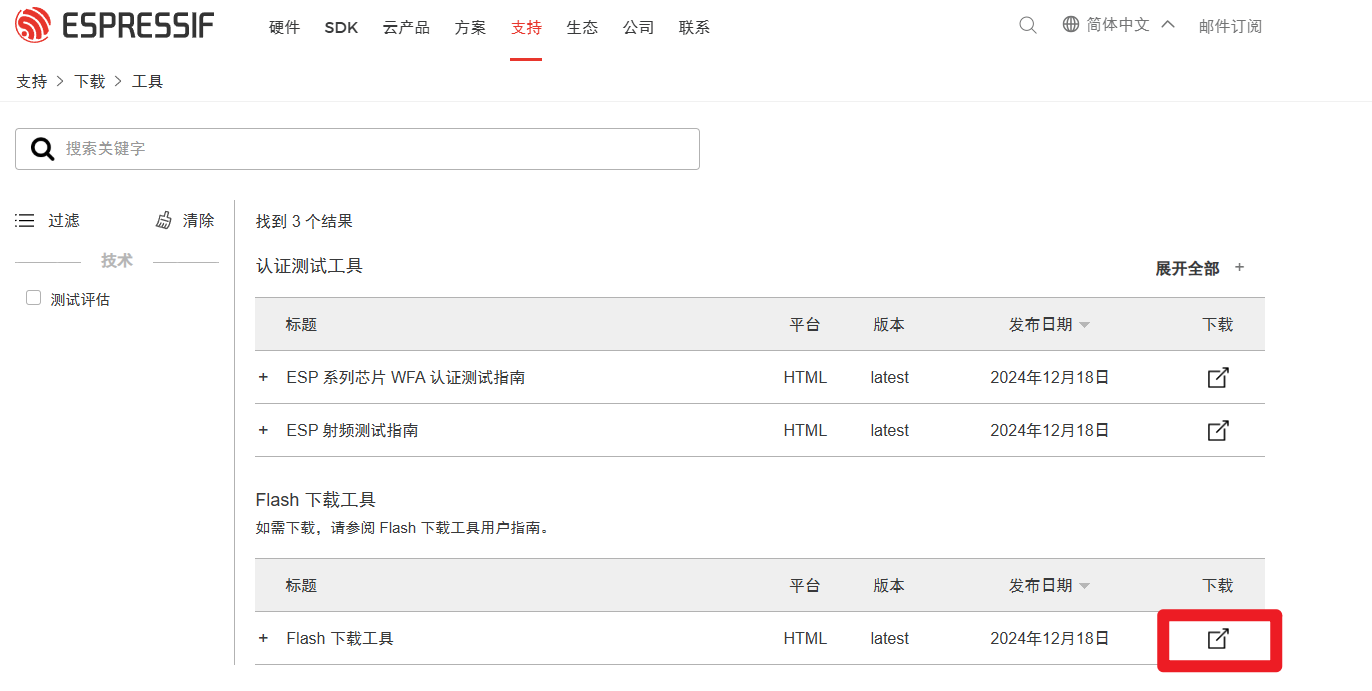
Task: Go to 支持 in breadcrumb
Action: point(31,82)
